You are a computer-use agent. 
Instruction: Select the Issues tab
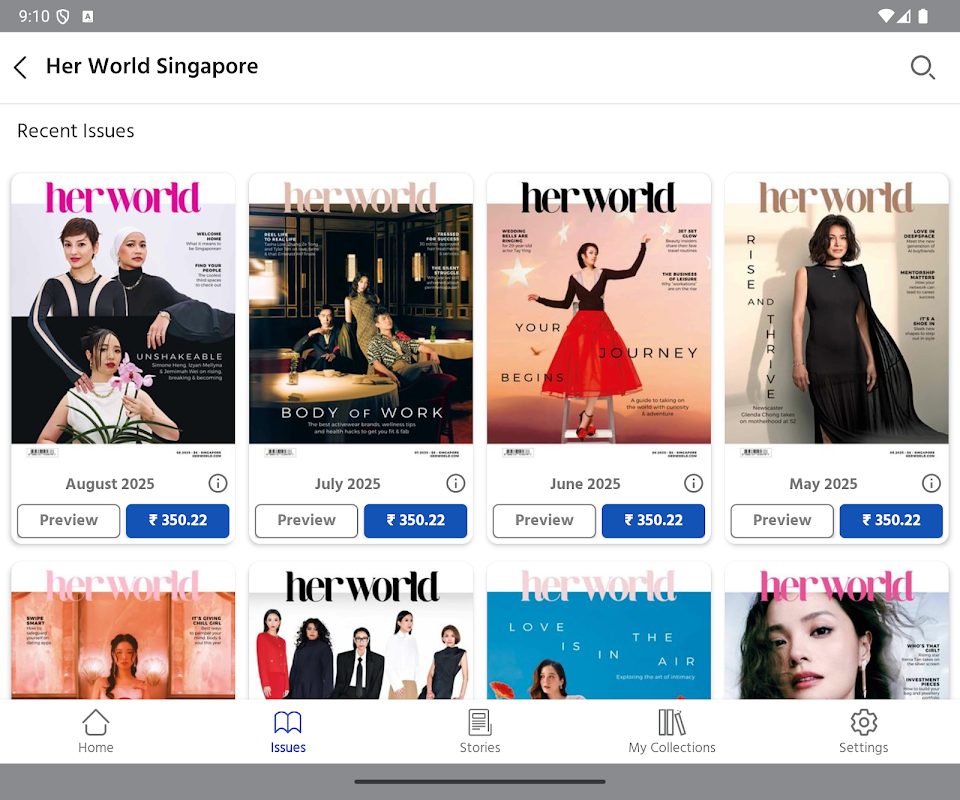click(288, 731)
